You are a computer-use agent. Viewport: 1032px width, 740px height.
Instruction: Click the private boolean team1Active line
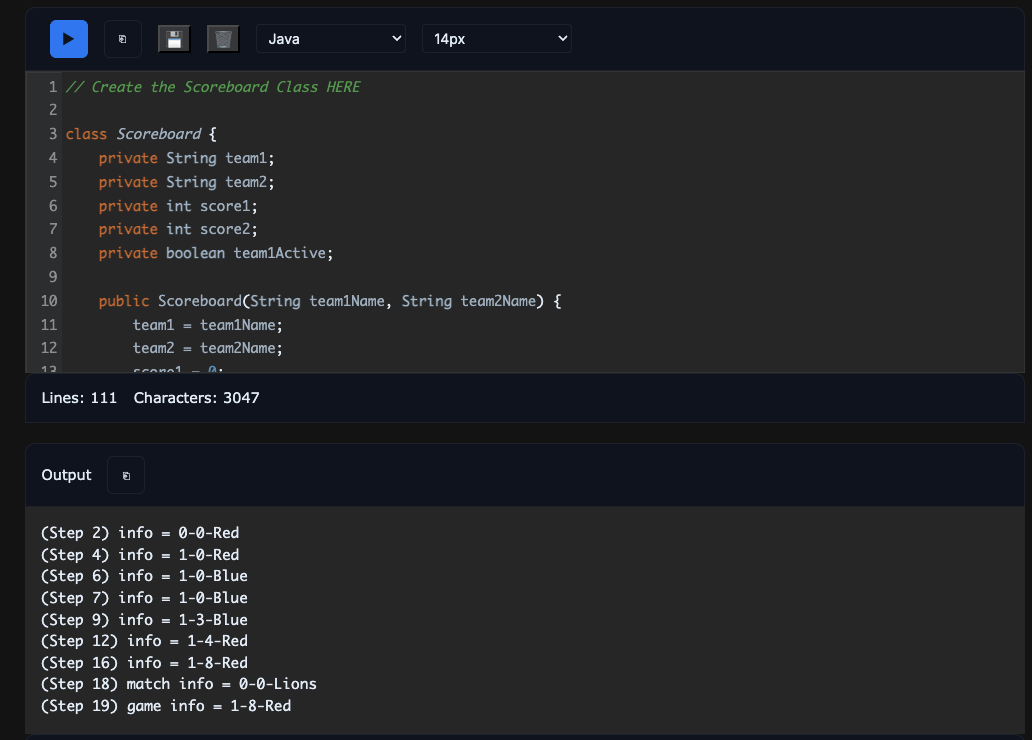(x=215, y=253)
